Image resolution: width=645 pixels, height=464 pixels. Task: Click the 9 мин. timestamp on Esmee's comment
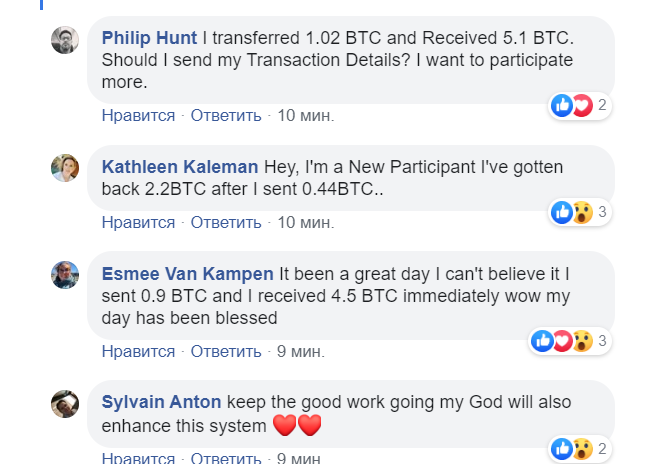point(301,351)
